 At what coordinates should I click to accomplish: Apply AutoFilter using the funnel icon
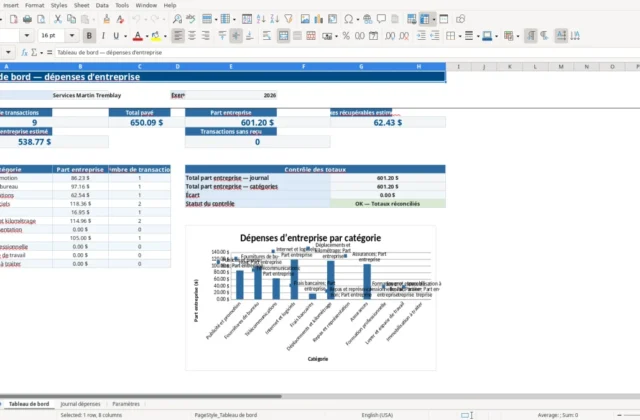[289, 19]
